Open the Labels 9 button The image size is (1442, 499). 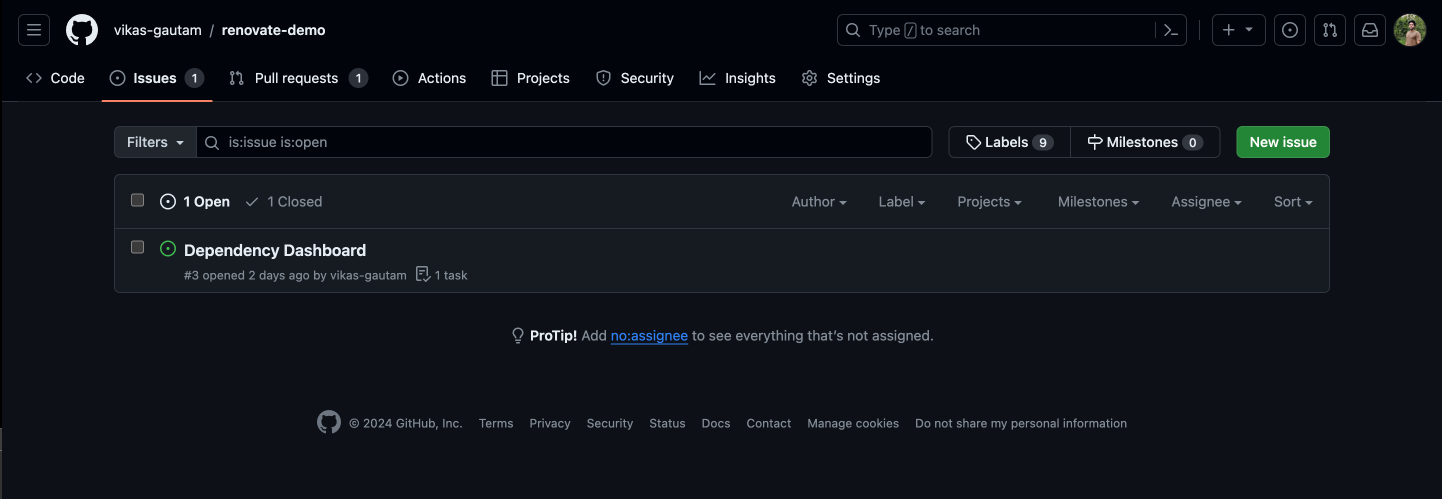click(1009, 142)
